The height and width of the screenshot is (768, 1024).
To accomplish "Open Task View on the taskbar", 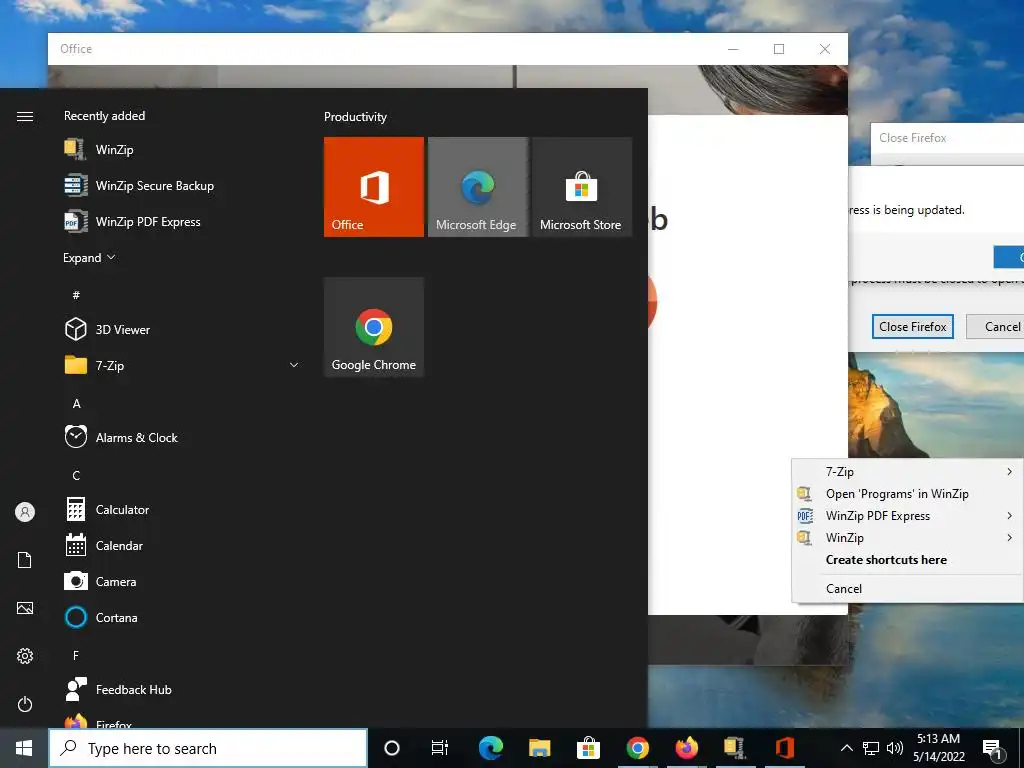I will [440, 748].
